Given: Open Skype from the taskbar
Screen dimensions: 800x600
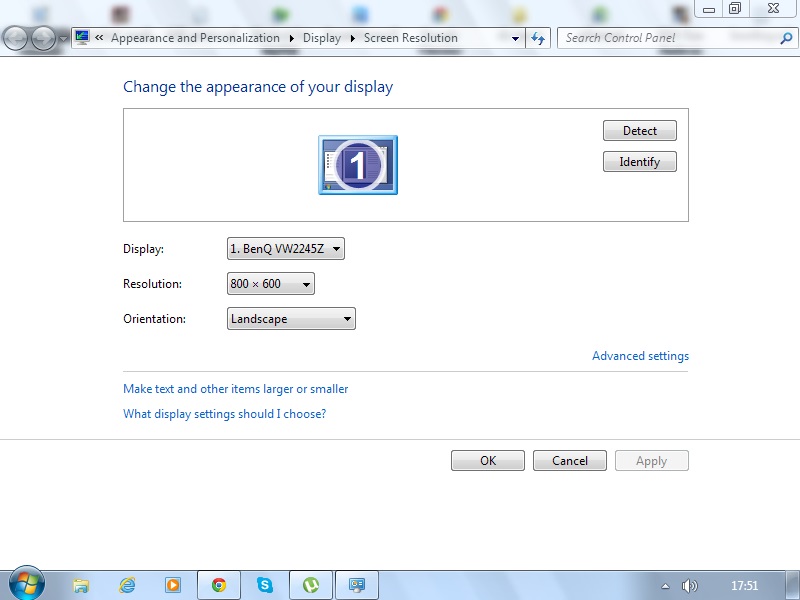Looking at the screenshot, I should point(264,585).
